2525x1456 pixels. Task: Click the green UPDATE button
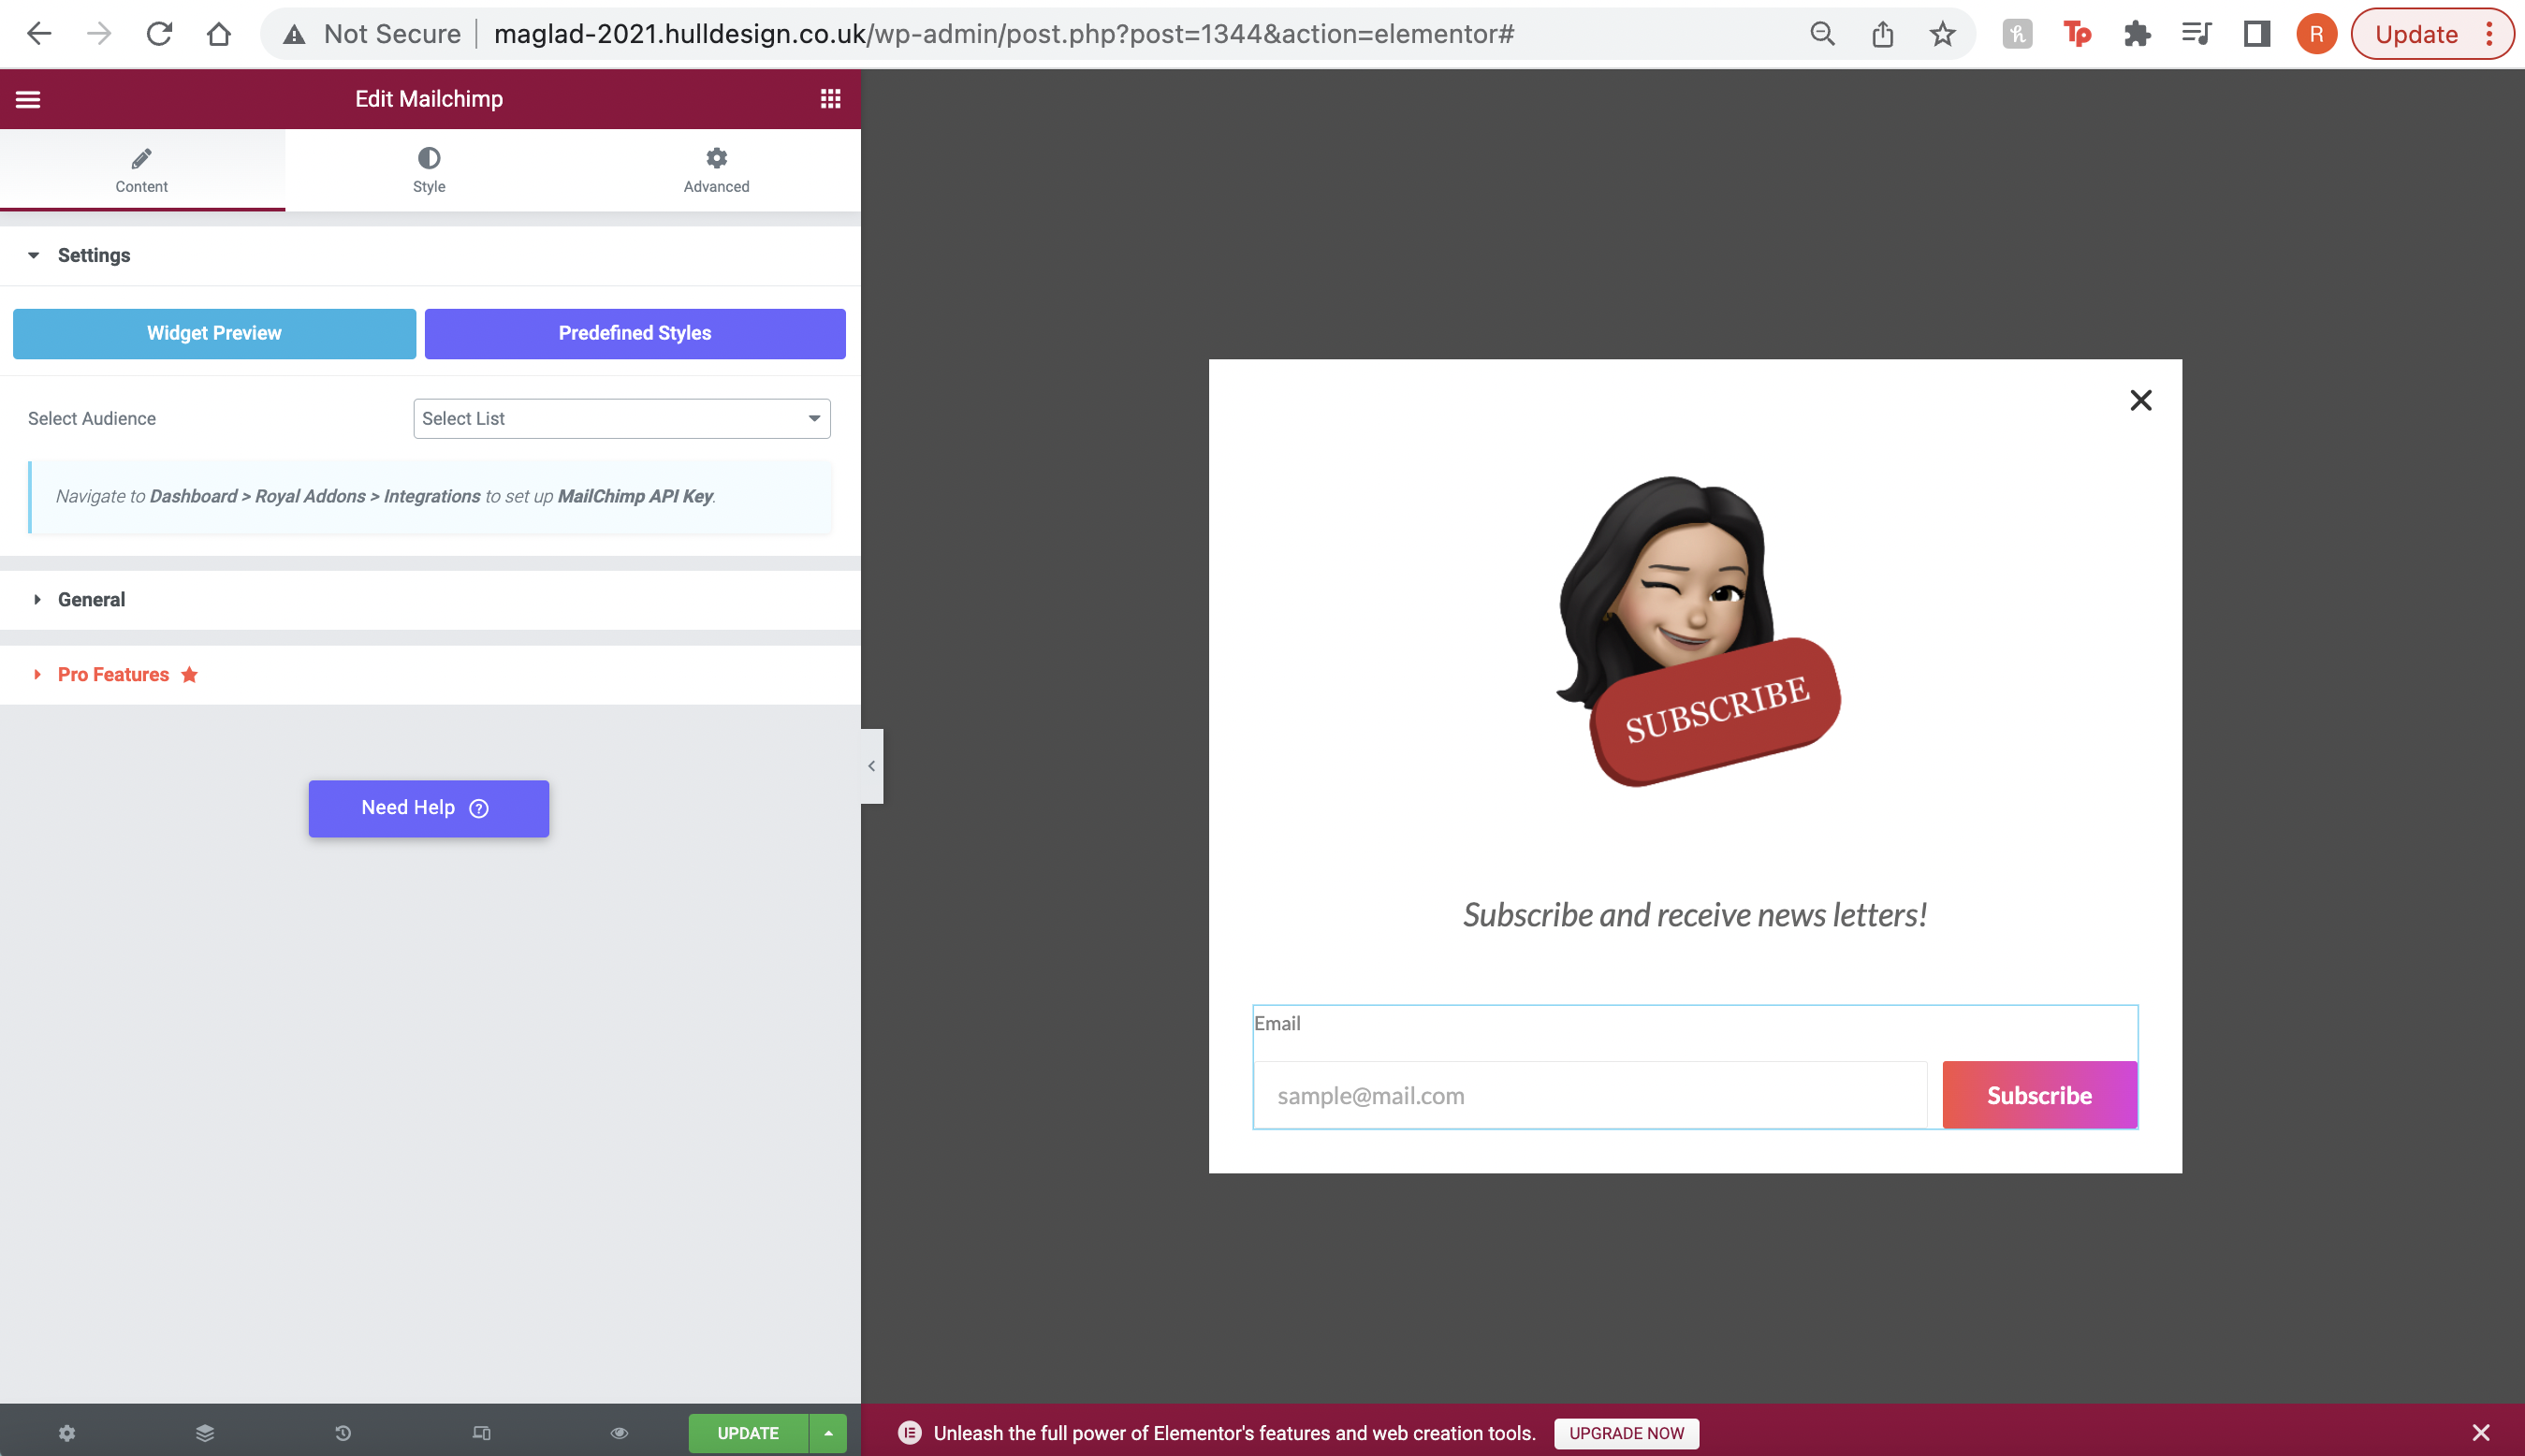click(x=748, y=1433)
